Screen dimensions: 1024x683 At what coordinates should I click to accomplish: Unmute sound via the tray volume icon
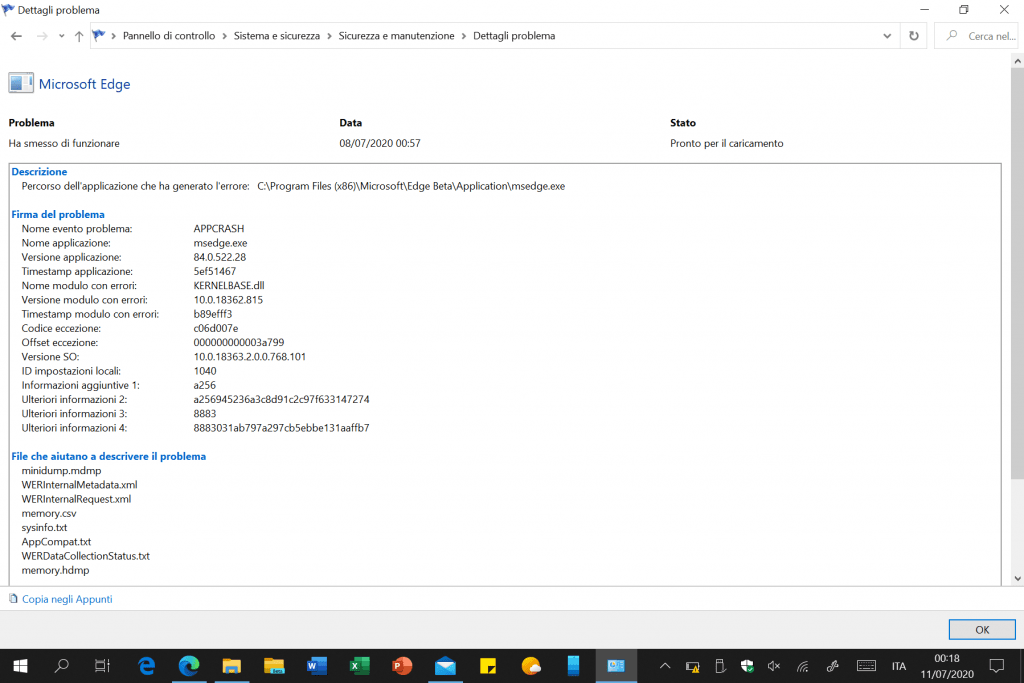pos(774,666)
